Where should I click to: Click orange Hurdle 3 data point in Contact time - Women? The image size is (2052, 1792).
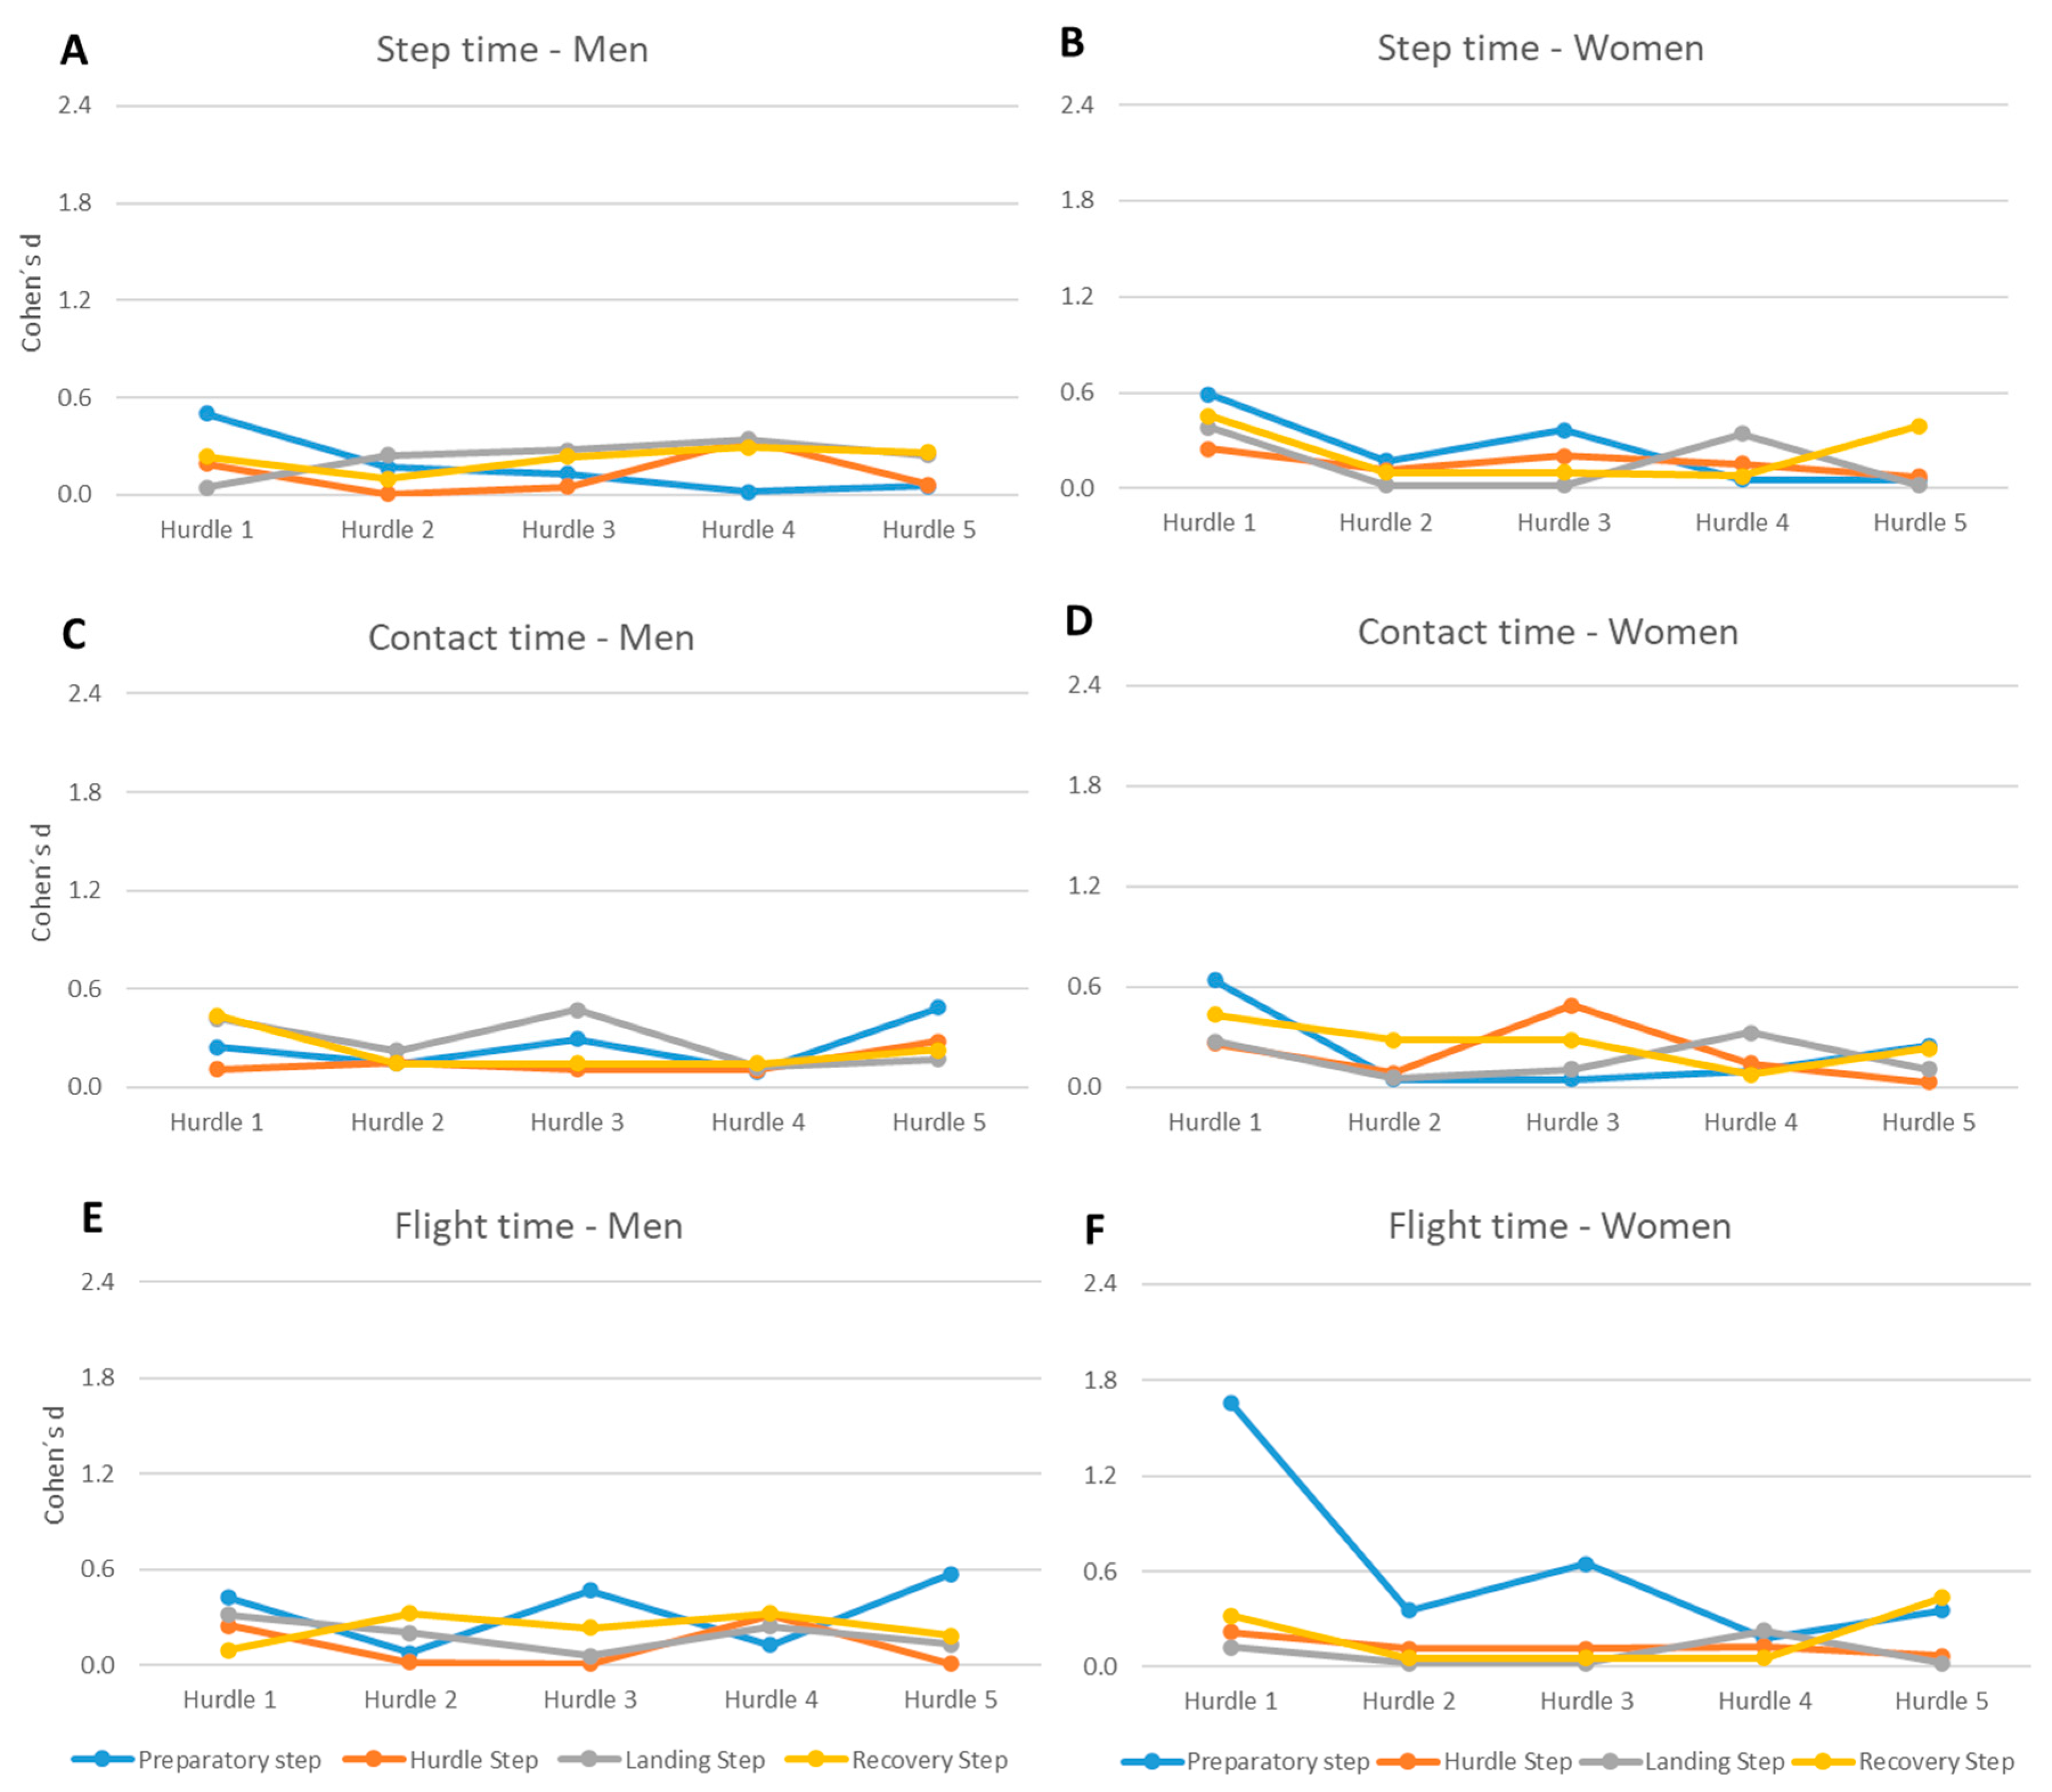pyautogui.click(x=1571, y=1006)
